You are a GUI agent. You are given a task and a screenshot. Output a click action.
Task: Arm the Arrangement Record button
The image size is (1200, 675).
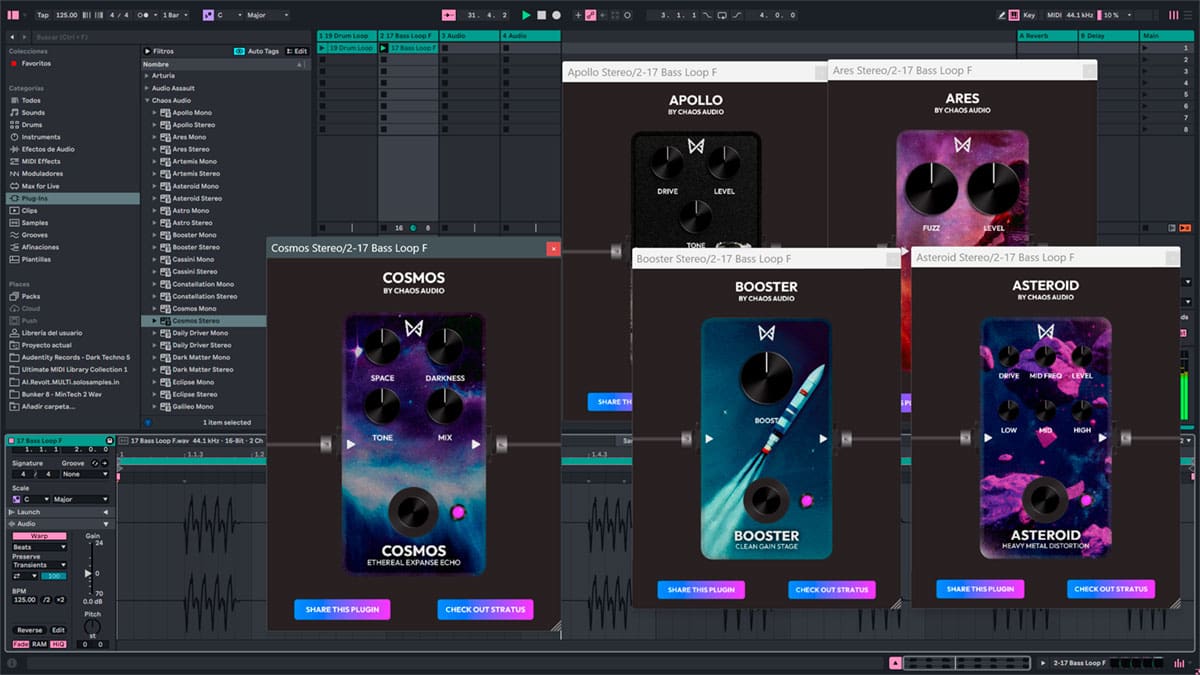556,15
